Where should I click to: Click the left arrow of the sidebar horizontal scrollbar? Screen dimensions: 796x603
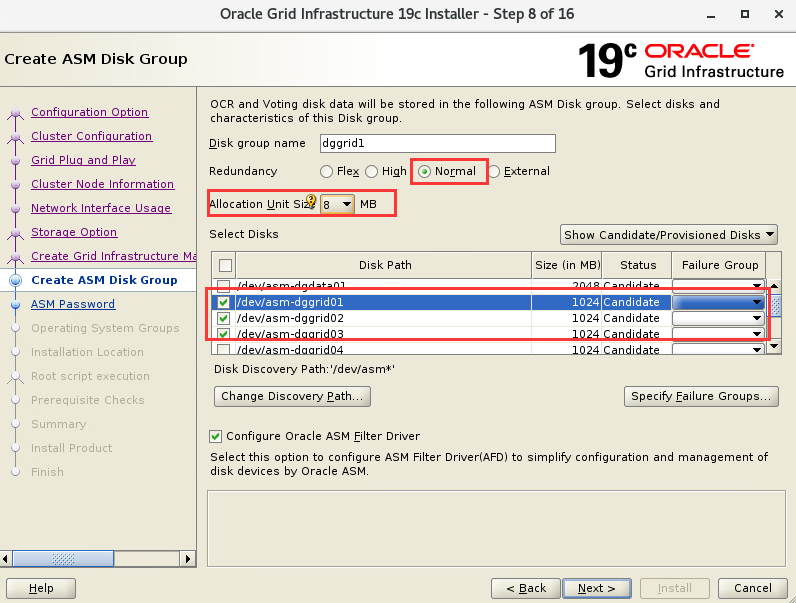pyautogui.click(x=9, y=558)
